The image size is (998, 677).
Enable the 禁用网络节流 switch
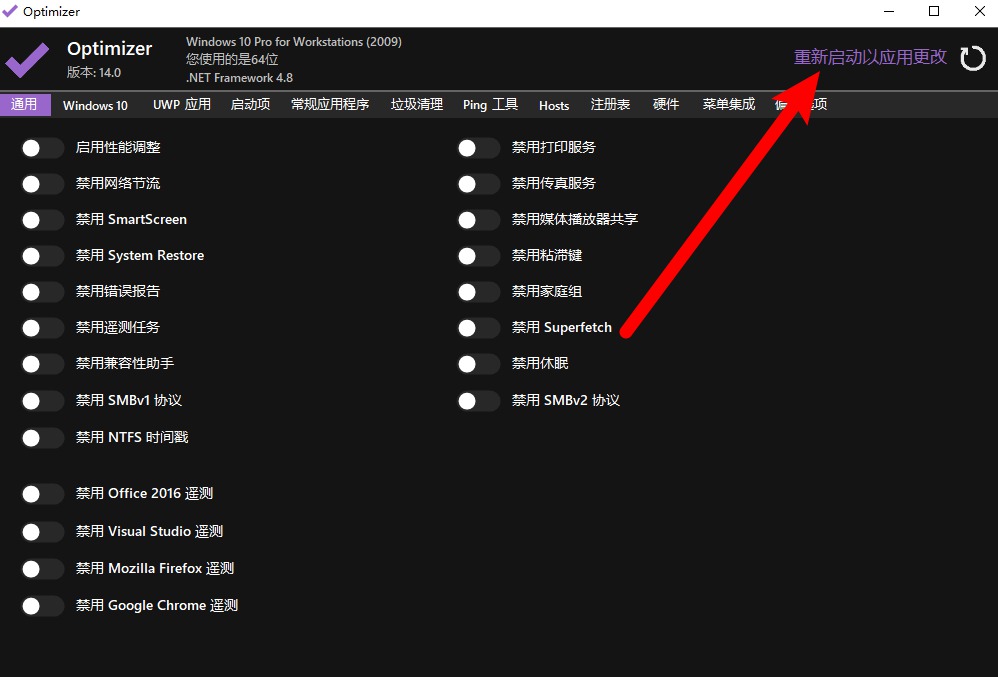(43, 185)
